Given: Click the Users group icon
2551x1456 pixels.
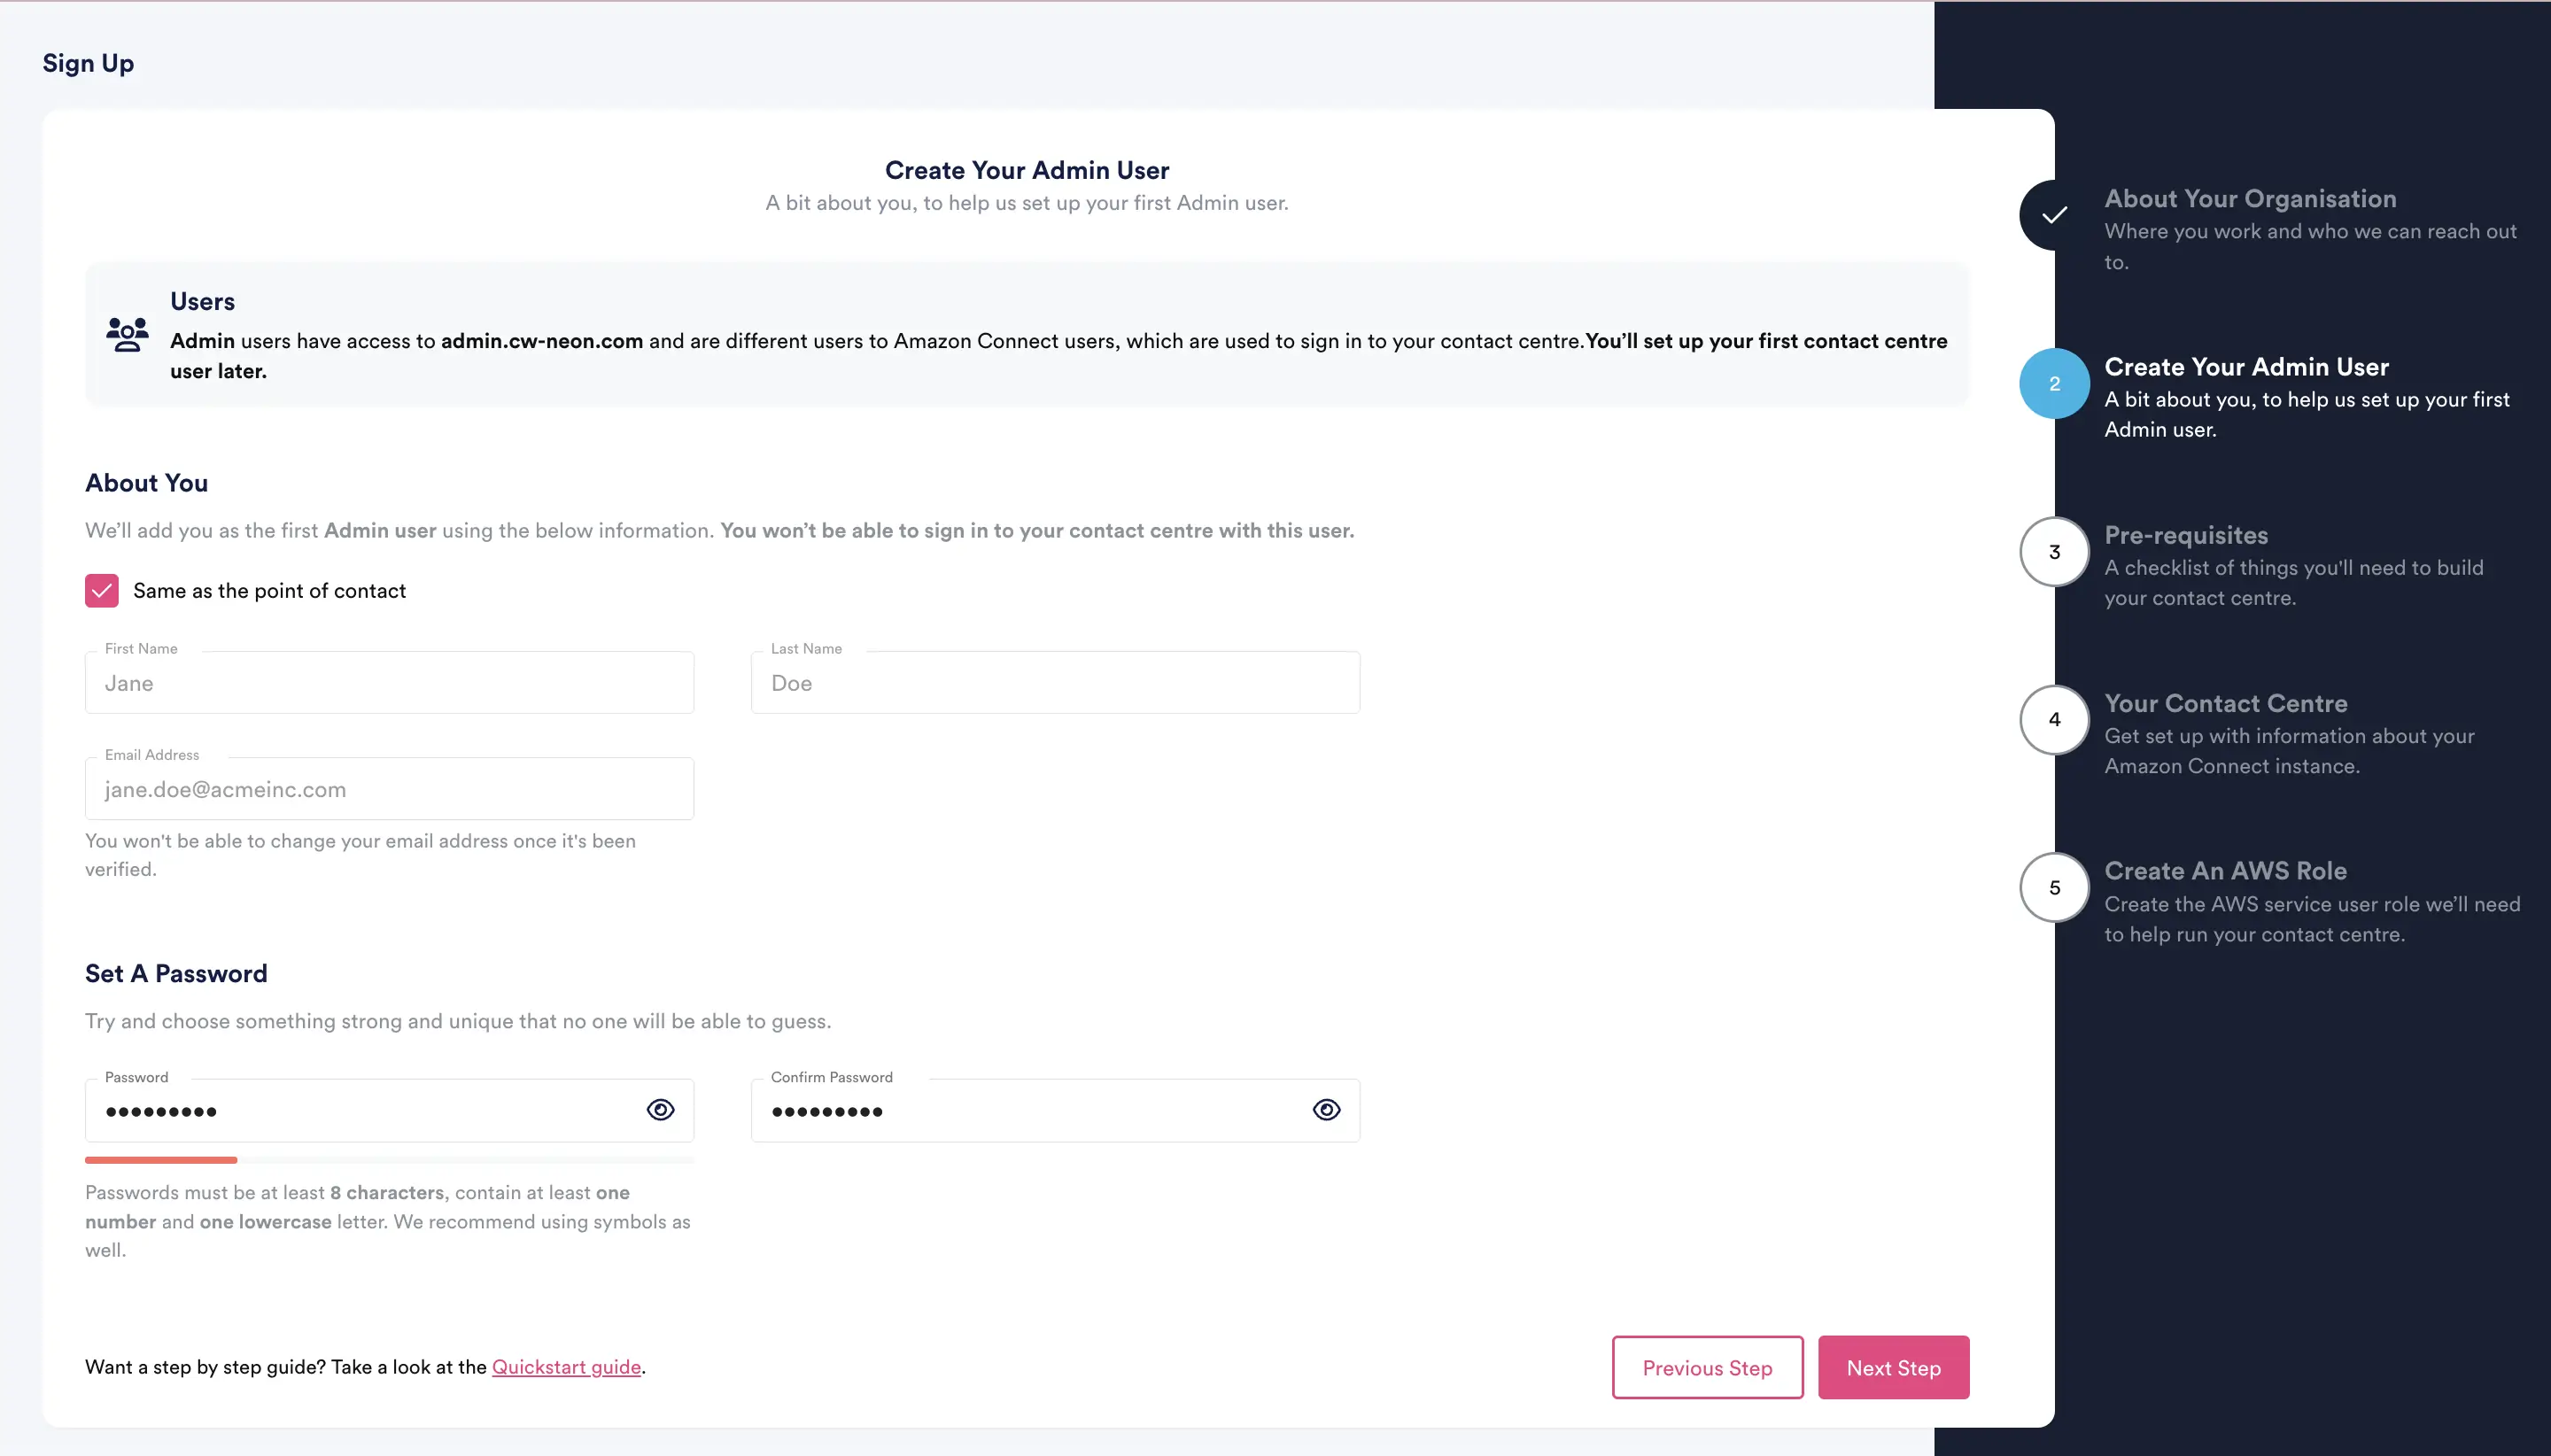Looking at the screenshot, I should pyautogui.click(x=127, y=334).
